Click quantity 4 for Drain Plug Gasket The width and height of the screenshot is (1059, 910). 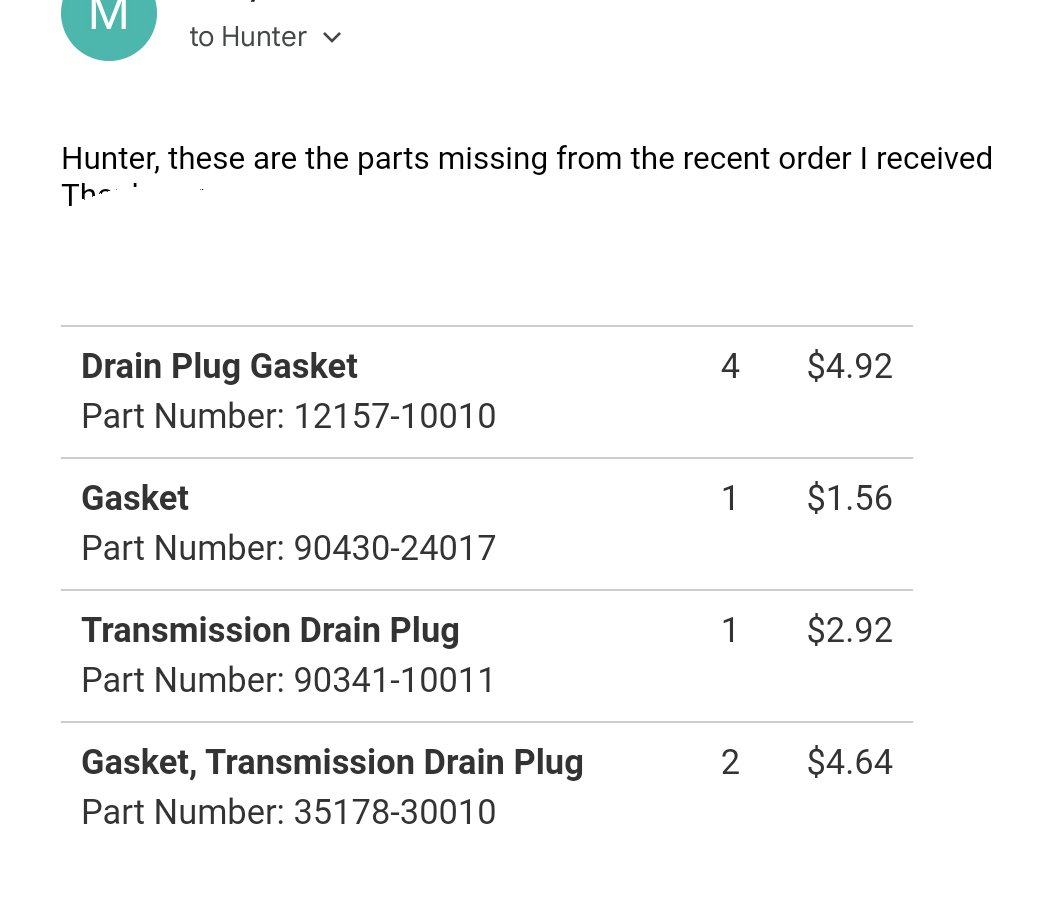[730, 366]
